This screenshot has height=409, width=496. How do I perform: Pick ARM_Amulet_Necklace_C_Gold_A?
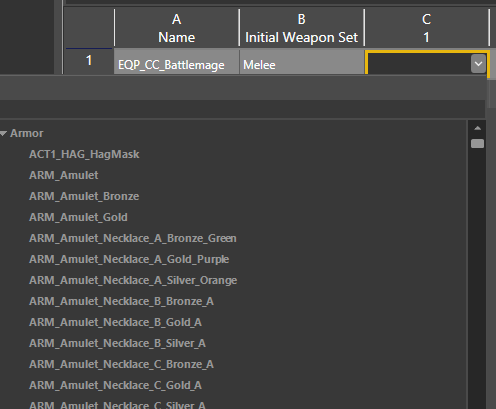[x=115, y=385]
